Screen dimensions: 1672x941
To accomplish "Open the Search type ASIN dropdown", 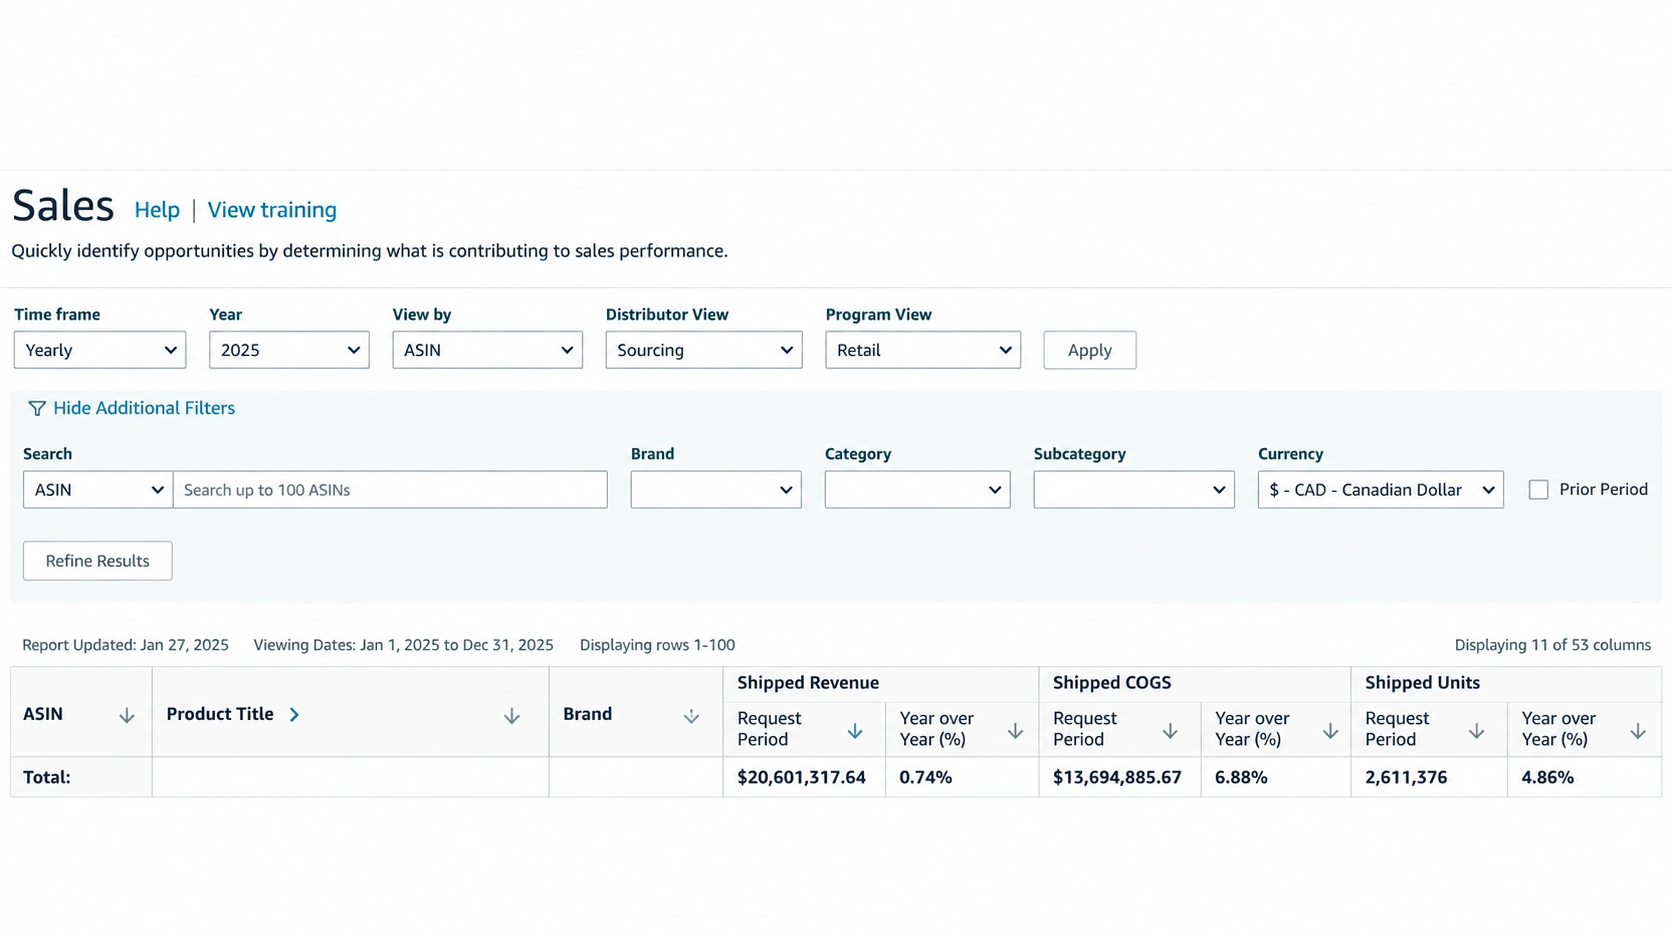I will point(98,490).
